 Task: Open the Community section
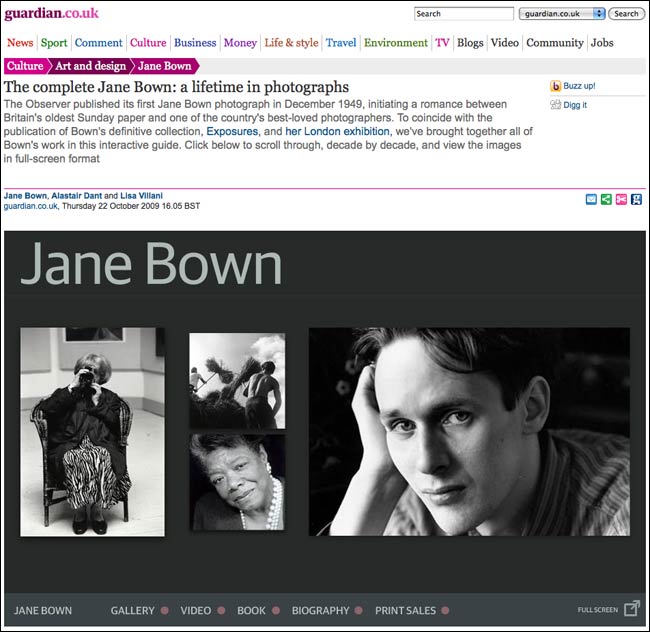(x=555, y=43)
